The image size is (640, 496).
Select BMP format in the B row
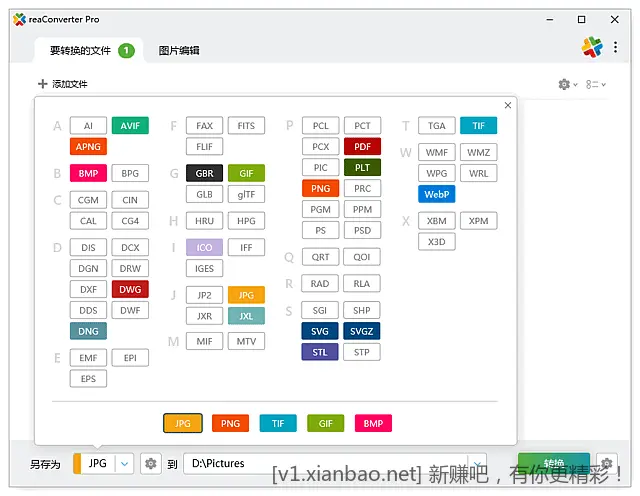[x=88, y=173]
